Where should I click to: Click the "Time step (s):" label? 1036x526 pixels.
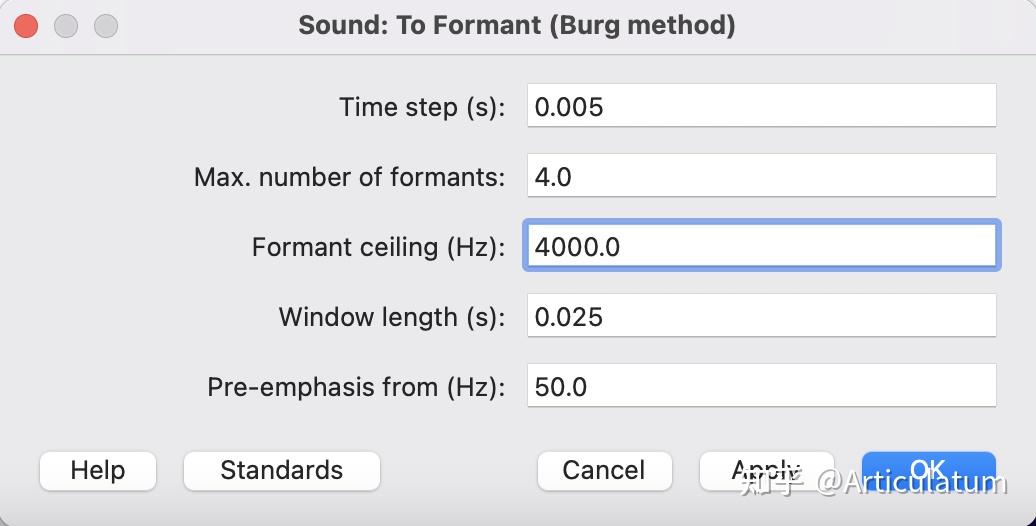click(422, 107)
